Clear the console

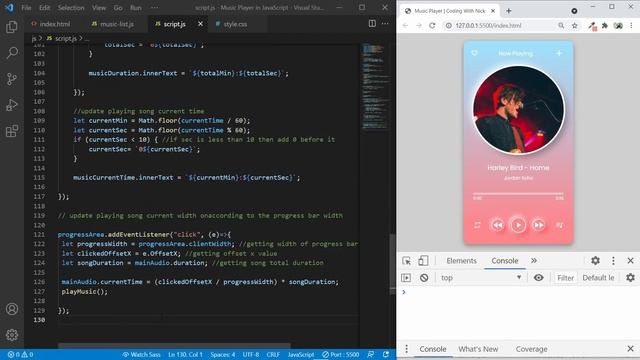[x=424, y=278]
